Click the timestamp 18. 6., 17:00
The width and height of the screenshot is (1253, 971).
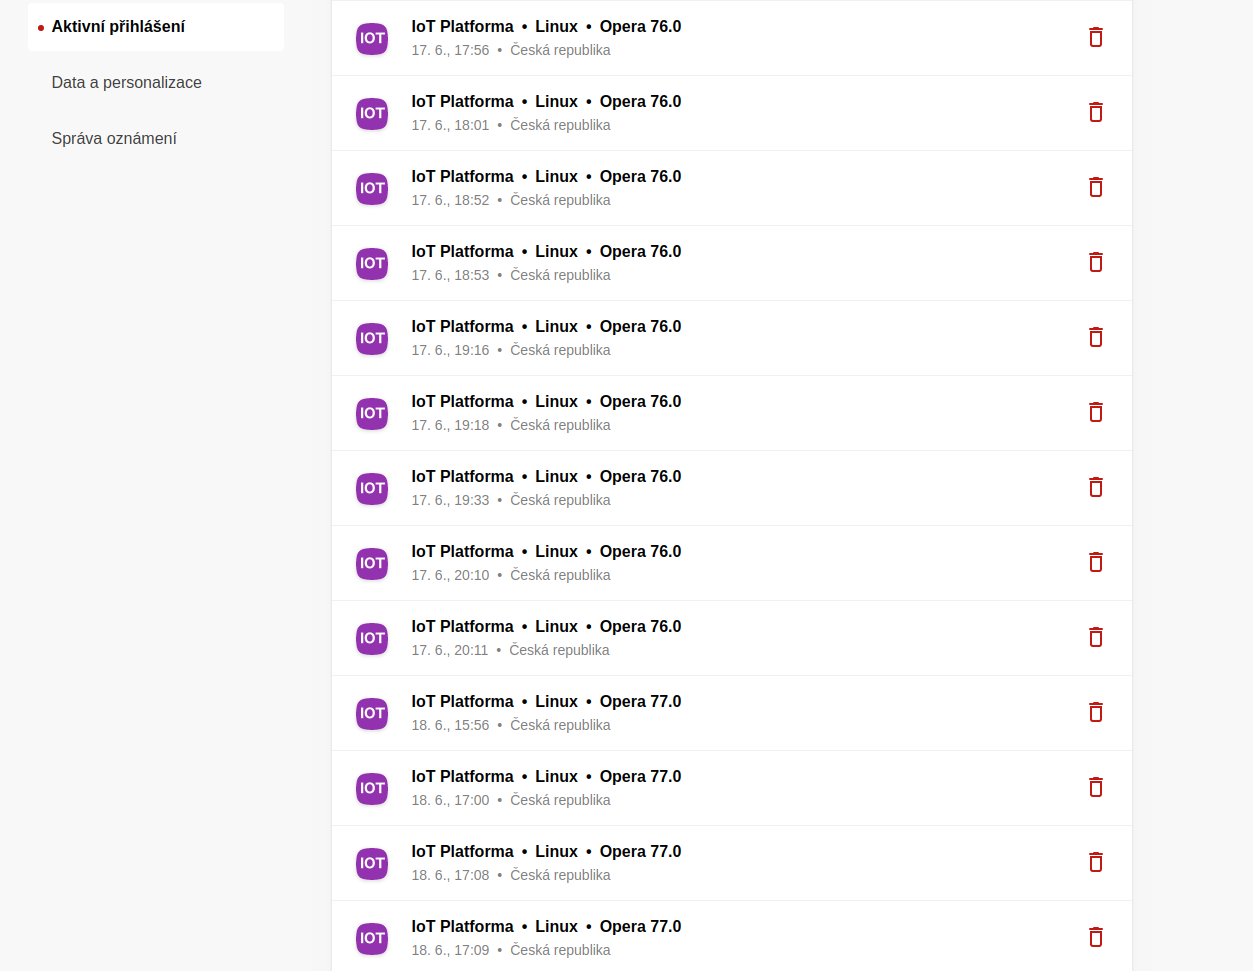pyautogui.click(x=450, y=800)
